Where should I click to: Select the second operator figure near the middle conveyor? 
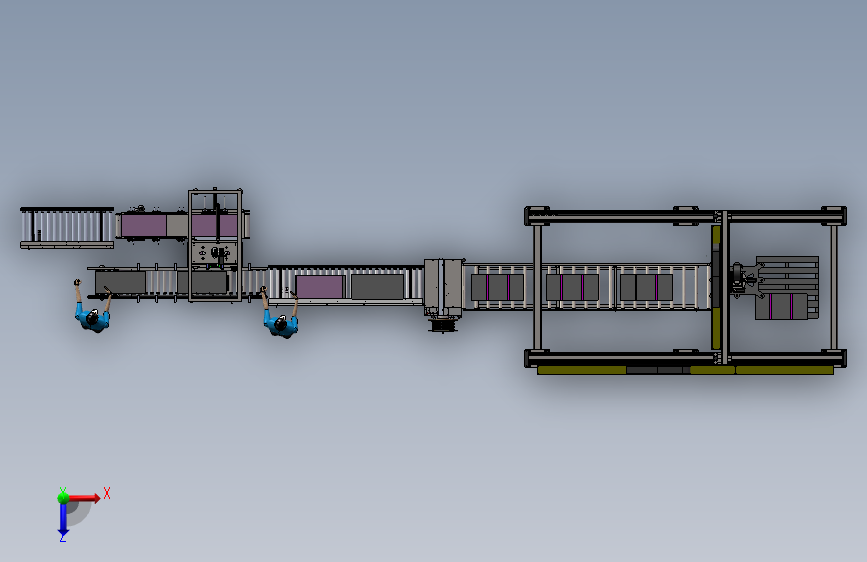[x=280, y=314]
